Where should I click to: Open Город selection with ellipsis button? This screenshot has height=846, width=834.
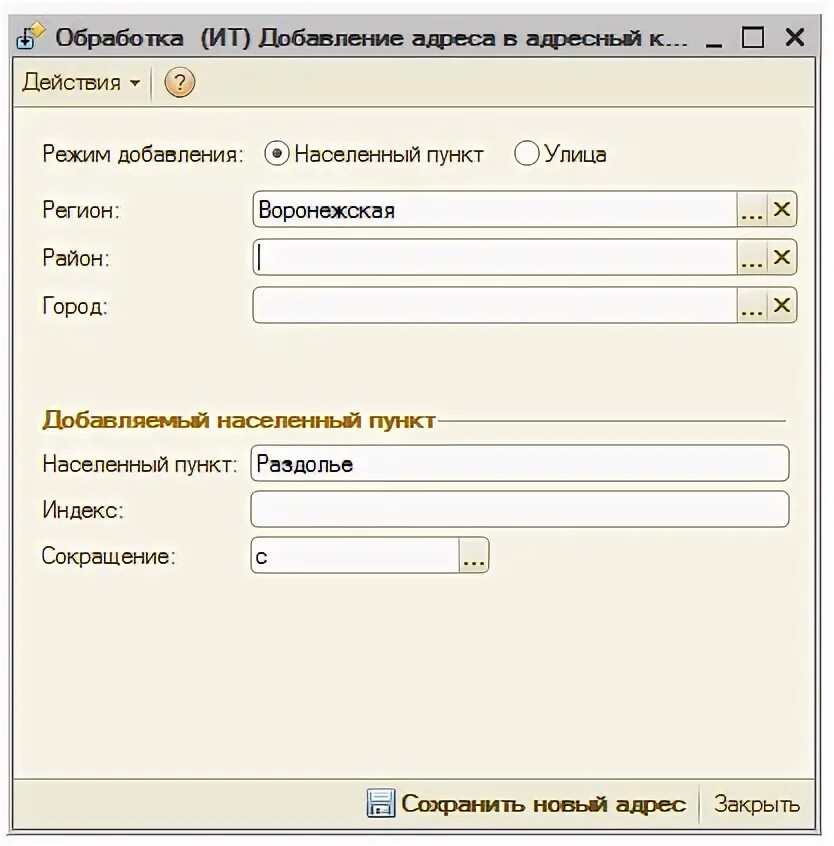(x=752, y=305)
